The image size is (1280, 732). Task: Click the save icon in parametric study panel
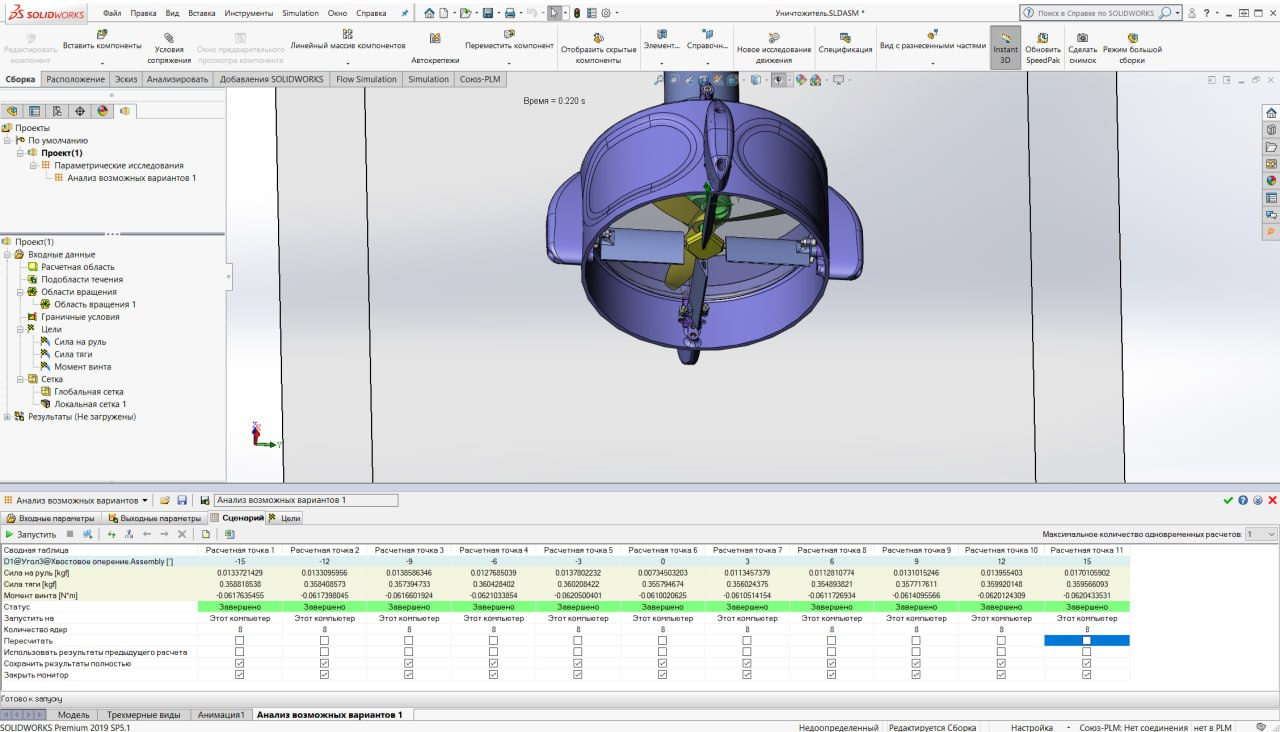pyautogui.click(x=182, y=500)
